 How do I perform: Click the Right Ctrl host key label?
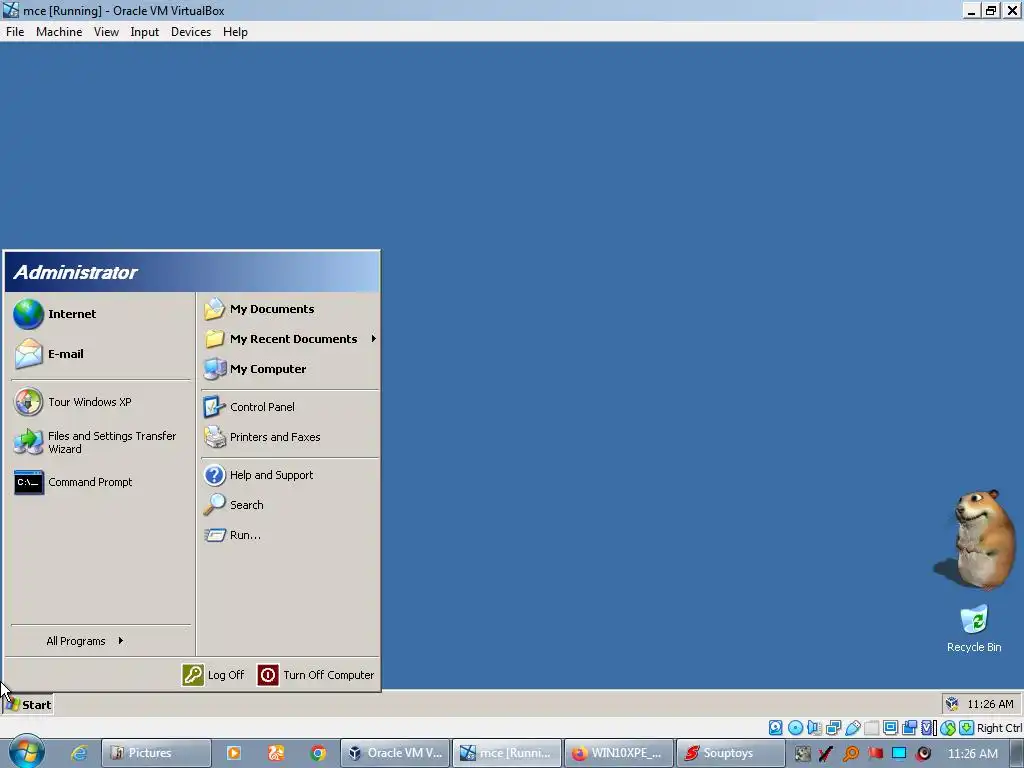(999, 728)
